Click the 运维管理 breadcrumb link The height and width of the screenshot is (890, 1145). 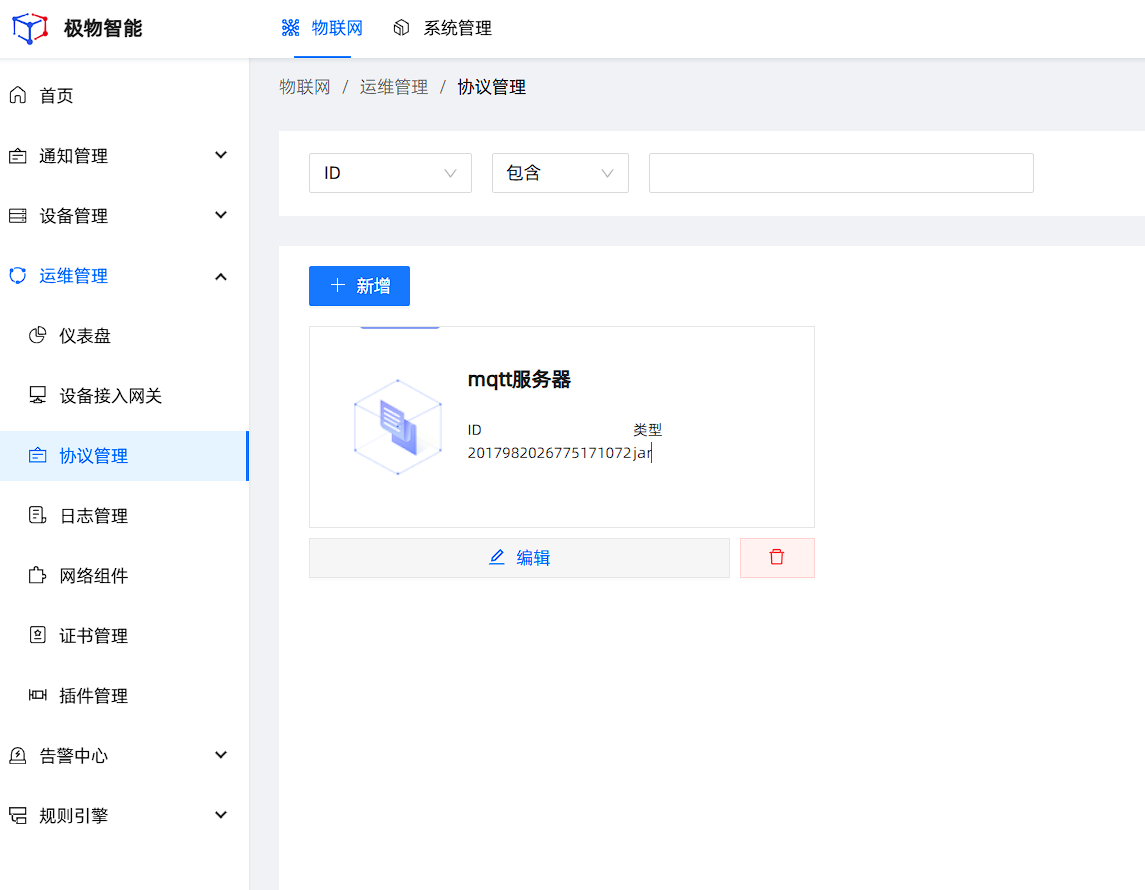tap(394, 87)
